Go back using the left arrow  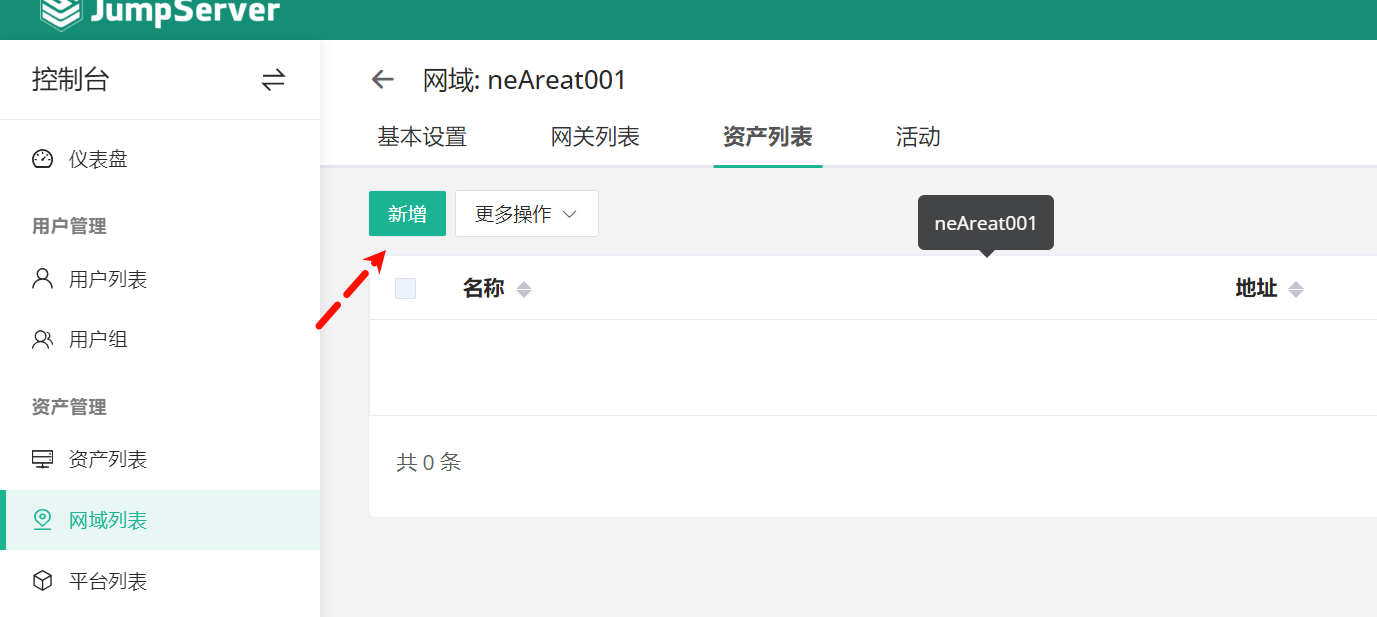(x=383, y=80)
